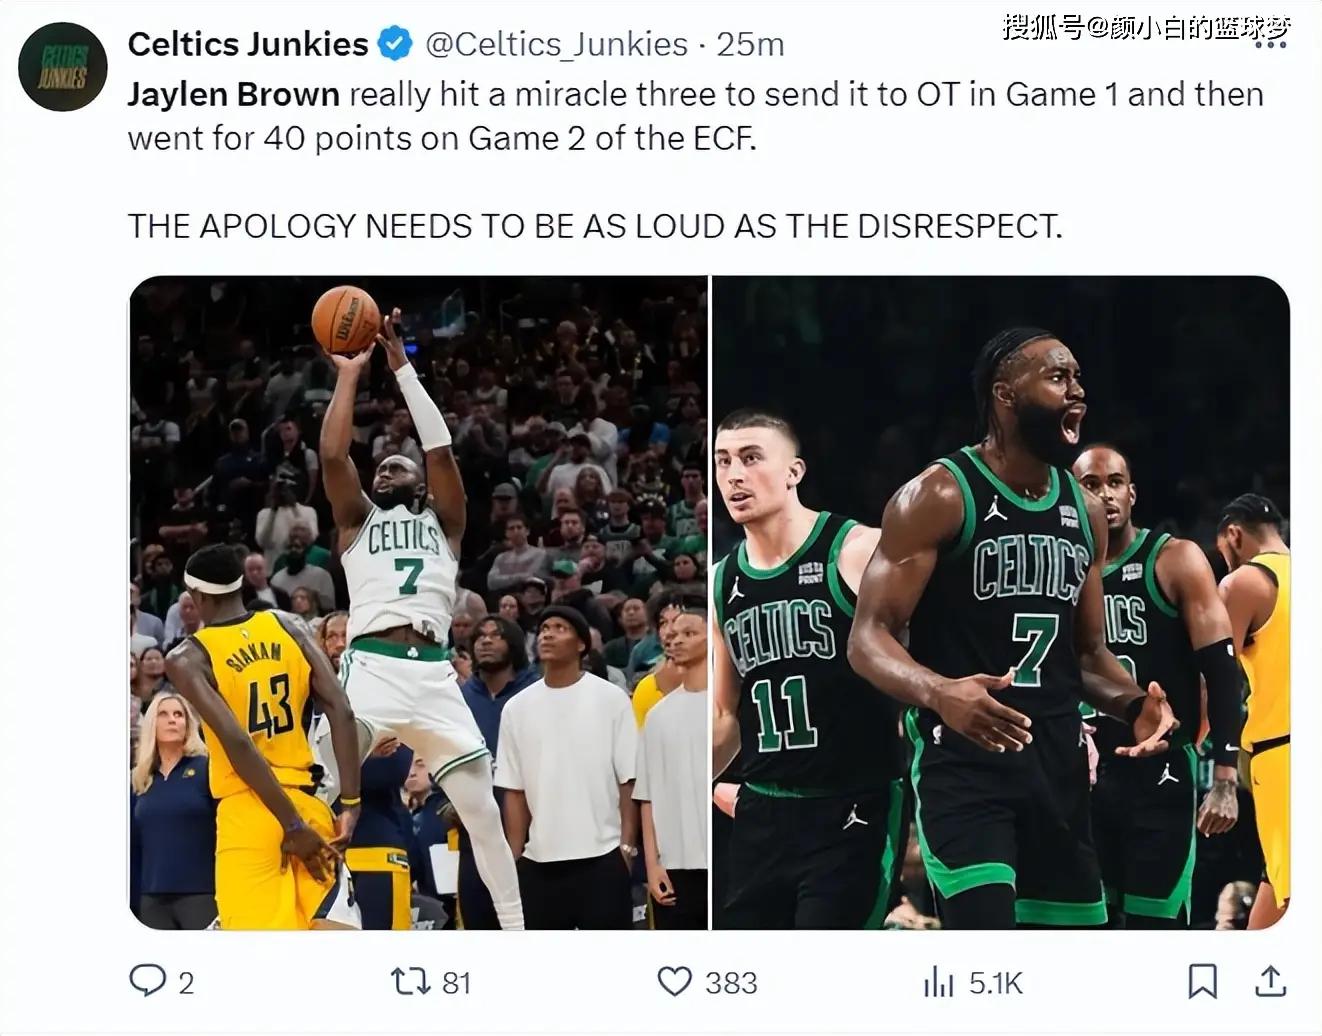Image resolution: width=1322 pixels, height=1036 pixels.
Task: Open the three-dot more options menu
Action: pyautogui.click(x=1271, y=45)
